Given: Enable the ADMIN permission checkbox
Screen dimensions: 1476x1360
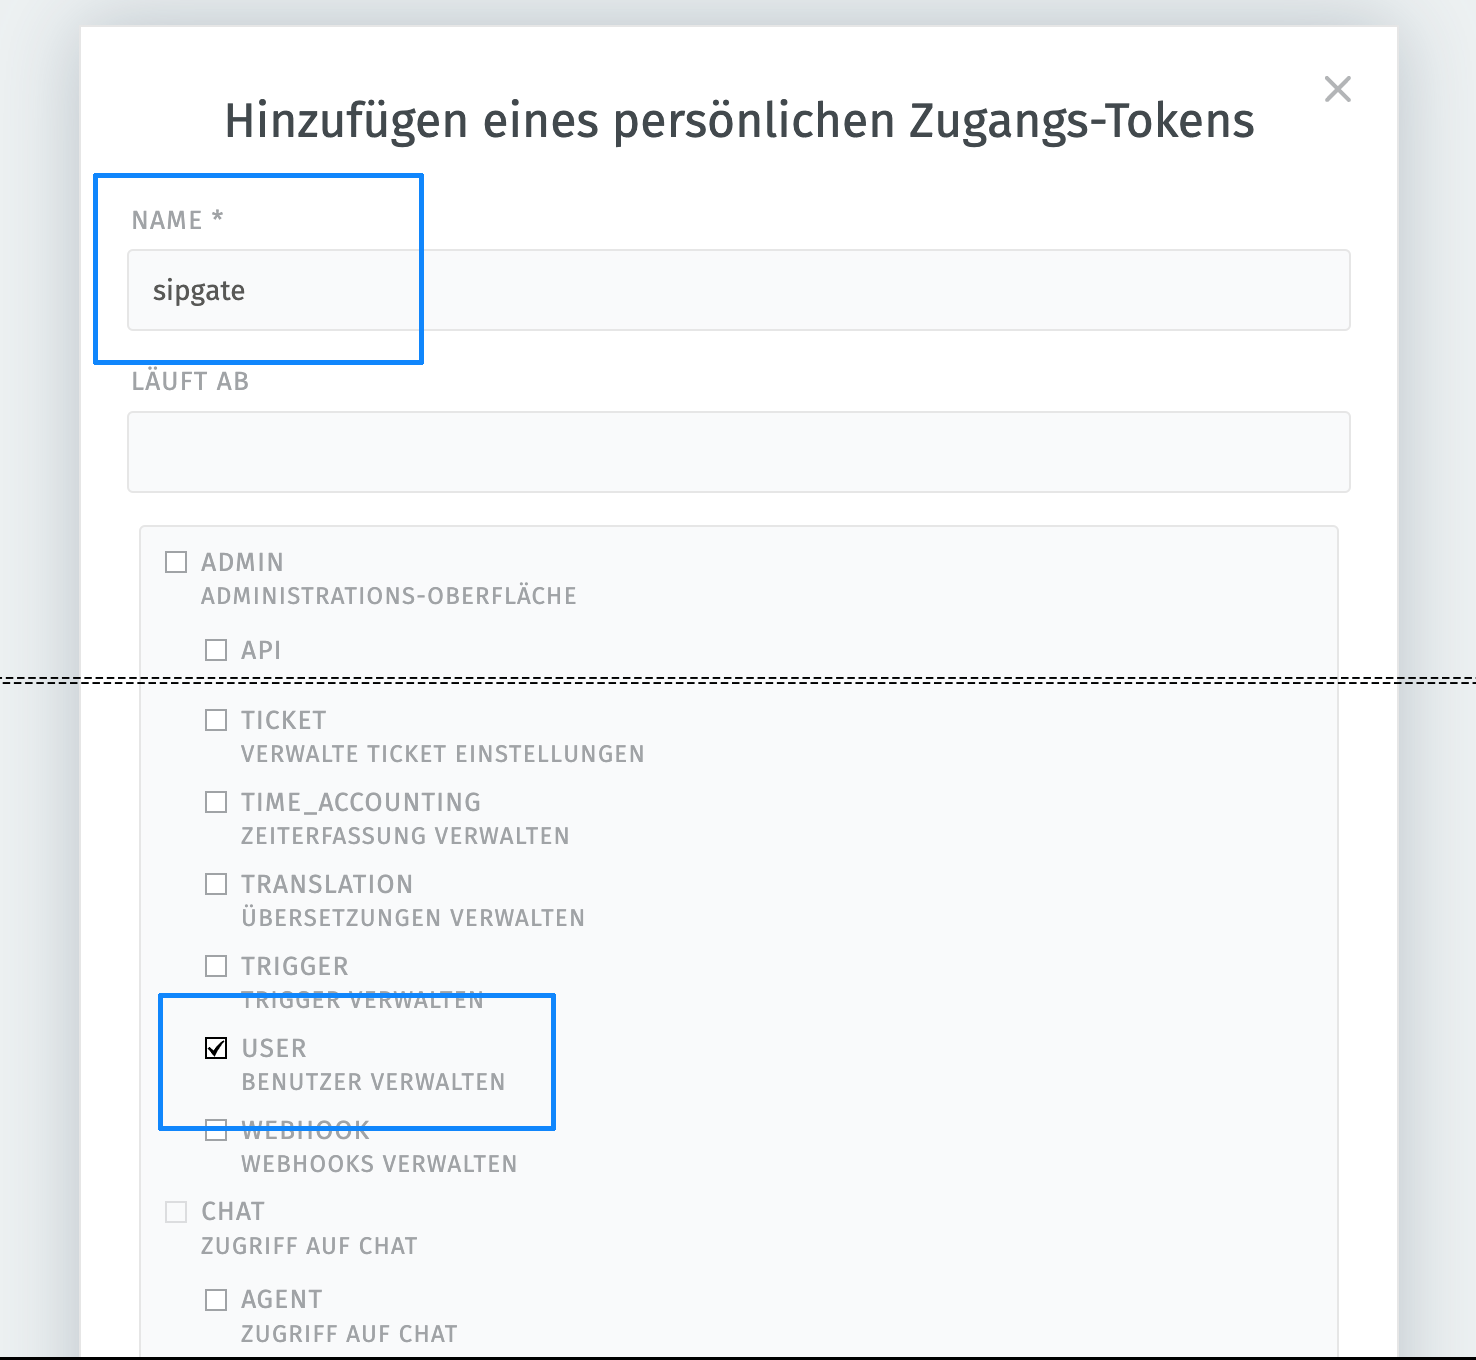Looking at the screenshot, I should coord(175,561).
